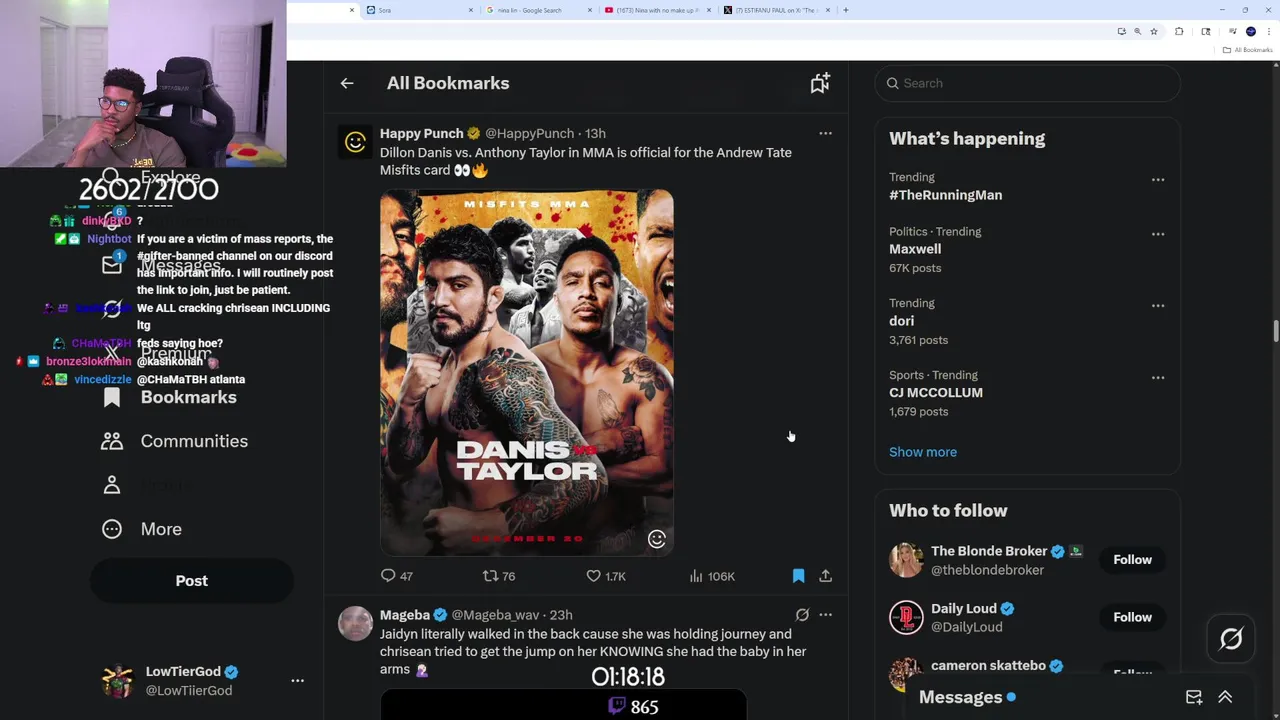Open the Chrome three-dot menu

(1267, 31)
